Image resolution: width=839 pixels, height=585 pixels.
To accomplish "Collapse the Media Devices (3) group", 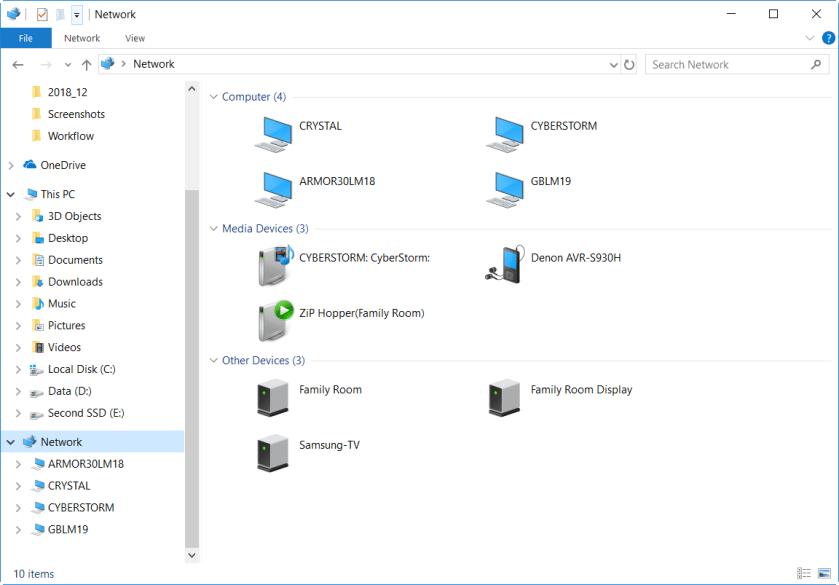I will pyautogui.click(x=214, y=229).
